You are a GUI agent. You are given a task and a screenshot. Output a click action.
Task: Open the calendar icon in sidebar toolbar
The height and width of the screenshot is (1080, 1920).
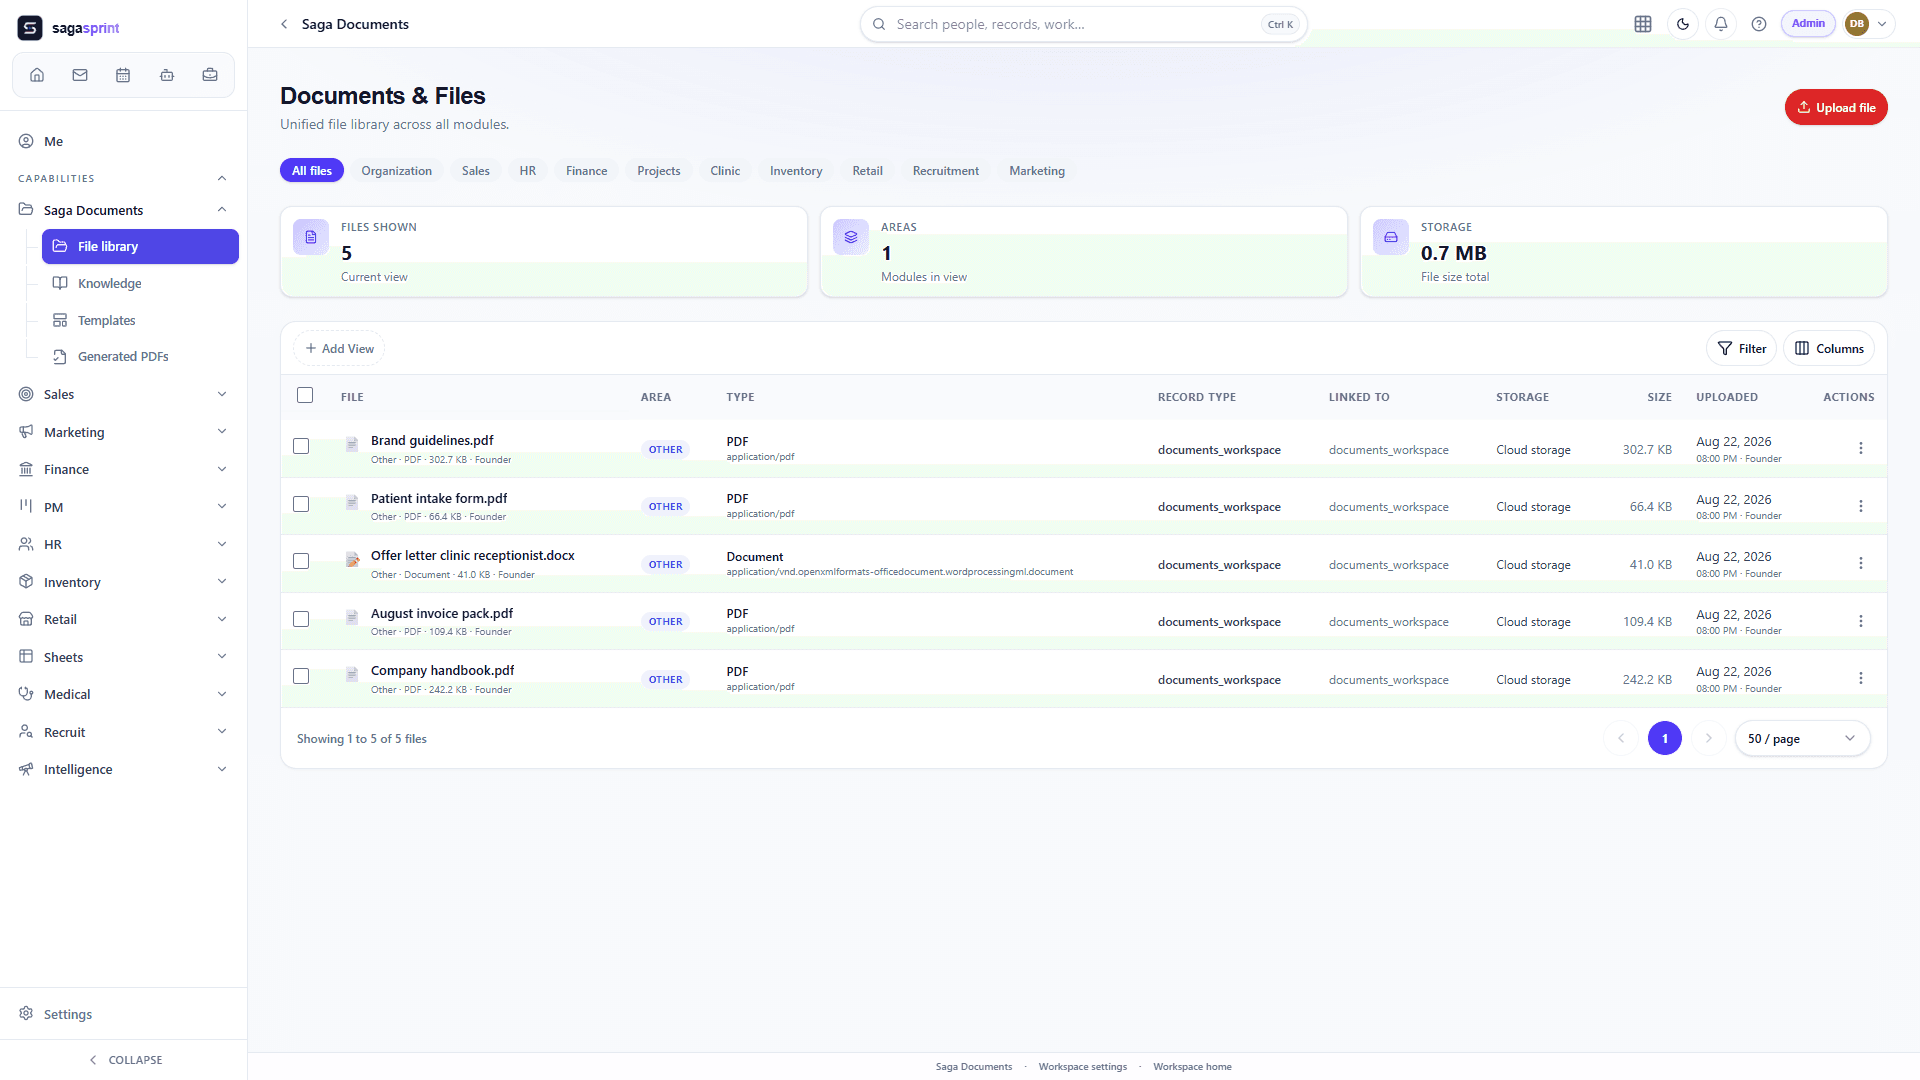tap(123, 75)
